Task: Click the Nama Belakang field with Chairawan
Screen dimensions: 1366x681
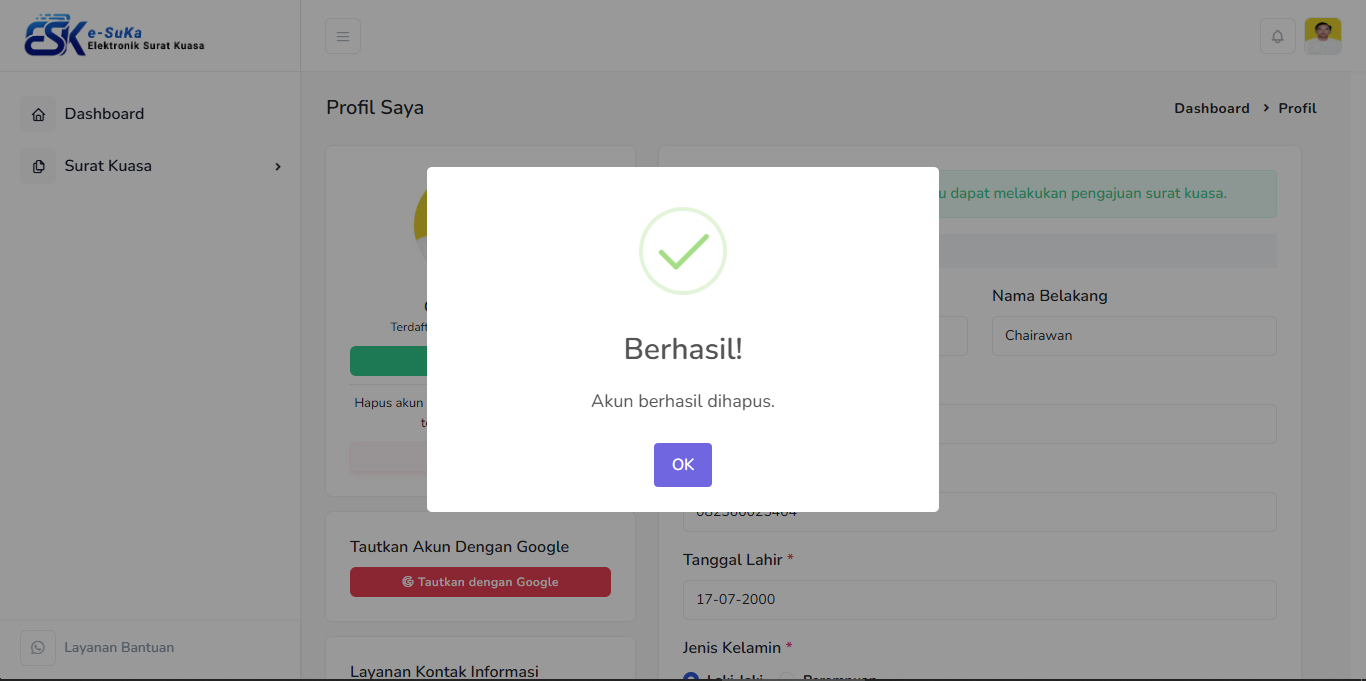Action: pyautogui.click(x=1134, y=336)
